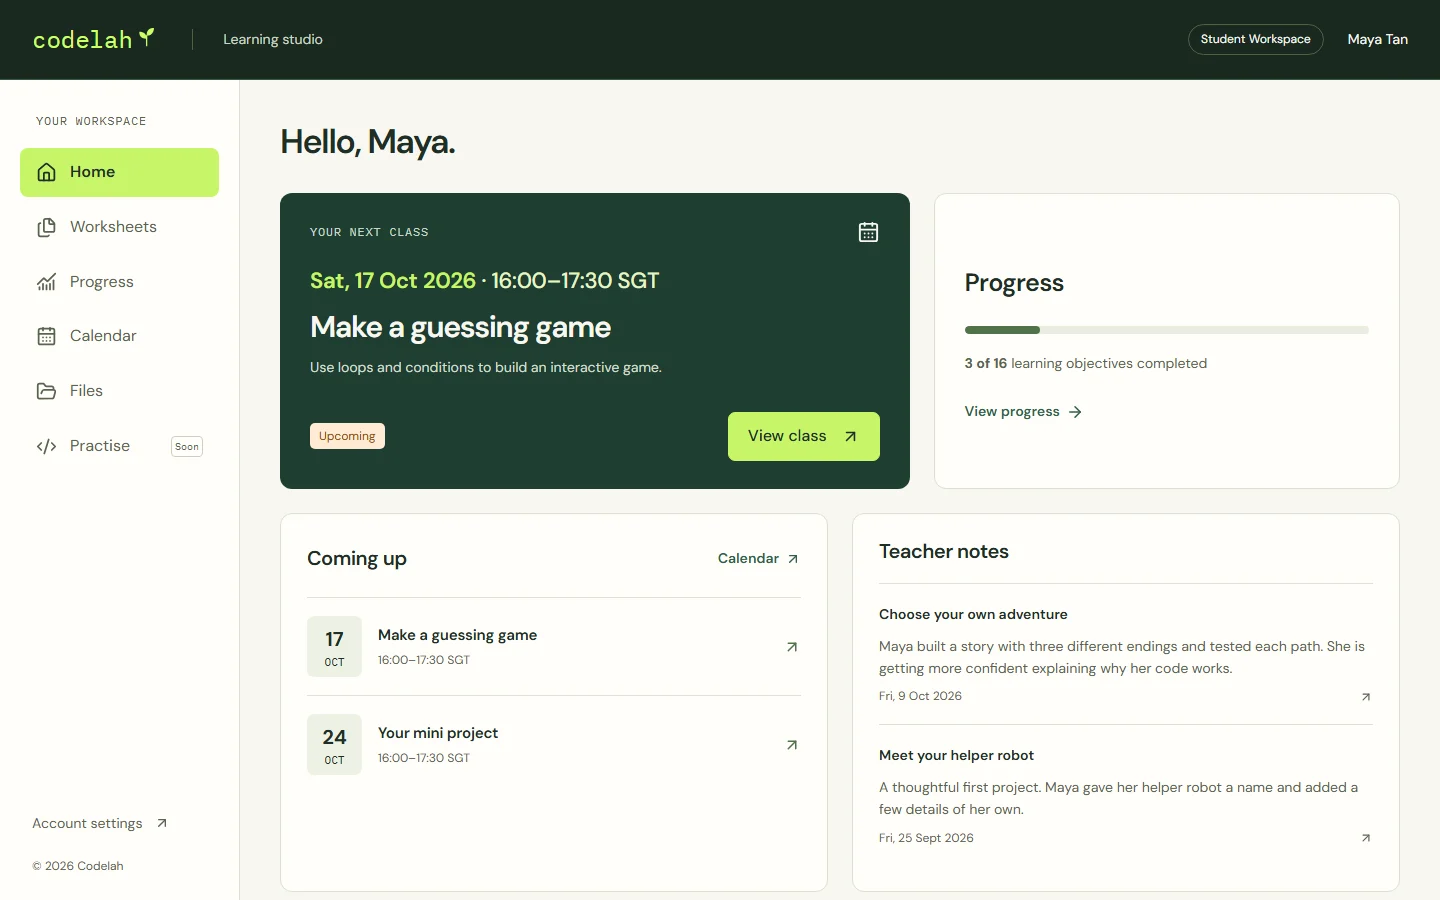Click the Sat, 17 Oct 2026 date text
This screenshot has height=900, width=1440.
pyautogui.click(x=393, y=281)
